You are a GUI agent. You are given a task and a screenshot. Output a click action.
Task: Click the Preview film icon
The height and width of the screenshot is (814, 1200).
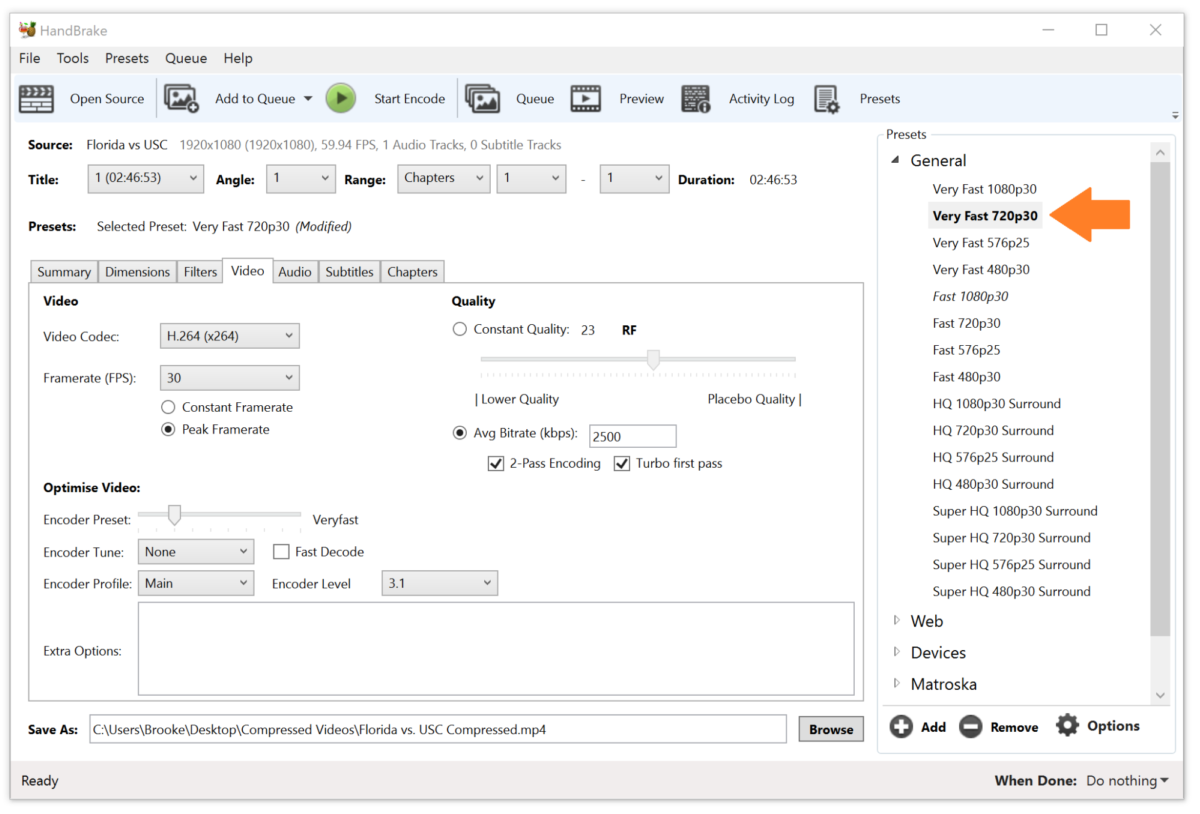[586, 98]
